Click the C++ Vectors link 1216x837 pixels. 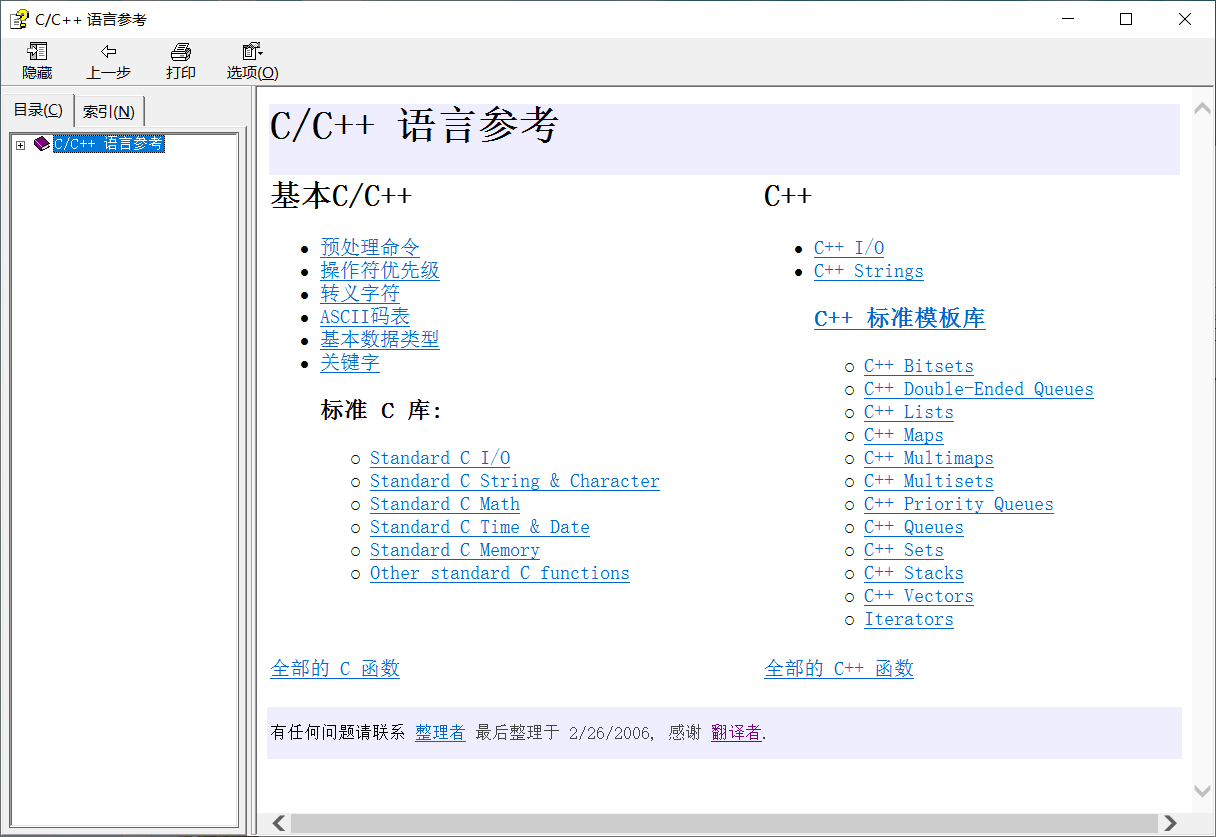pos(917,596)
